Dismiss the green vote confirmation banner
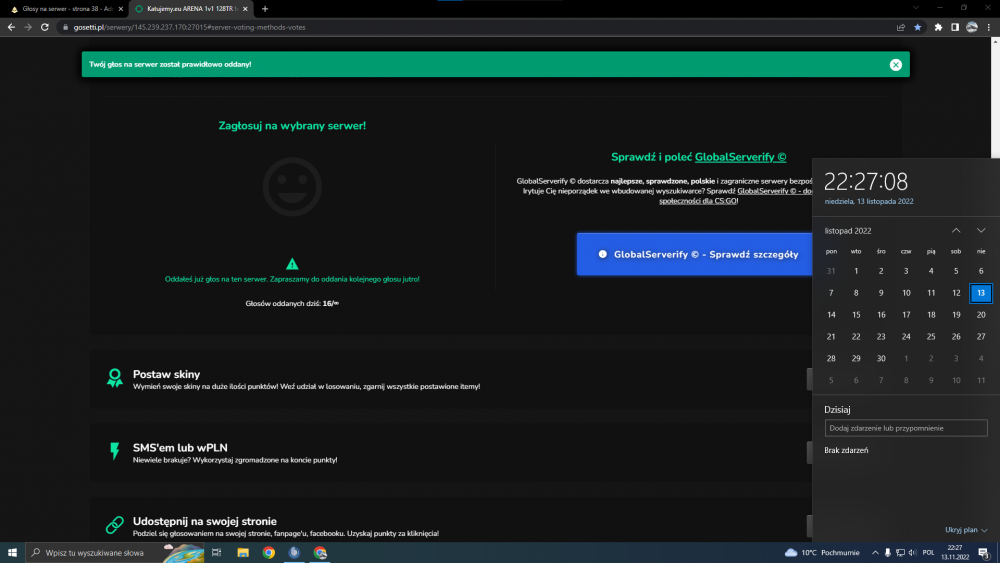Image resolution: width=1000 pixels, height=563 pixels. tap(895, 64)
